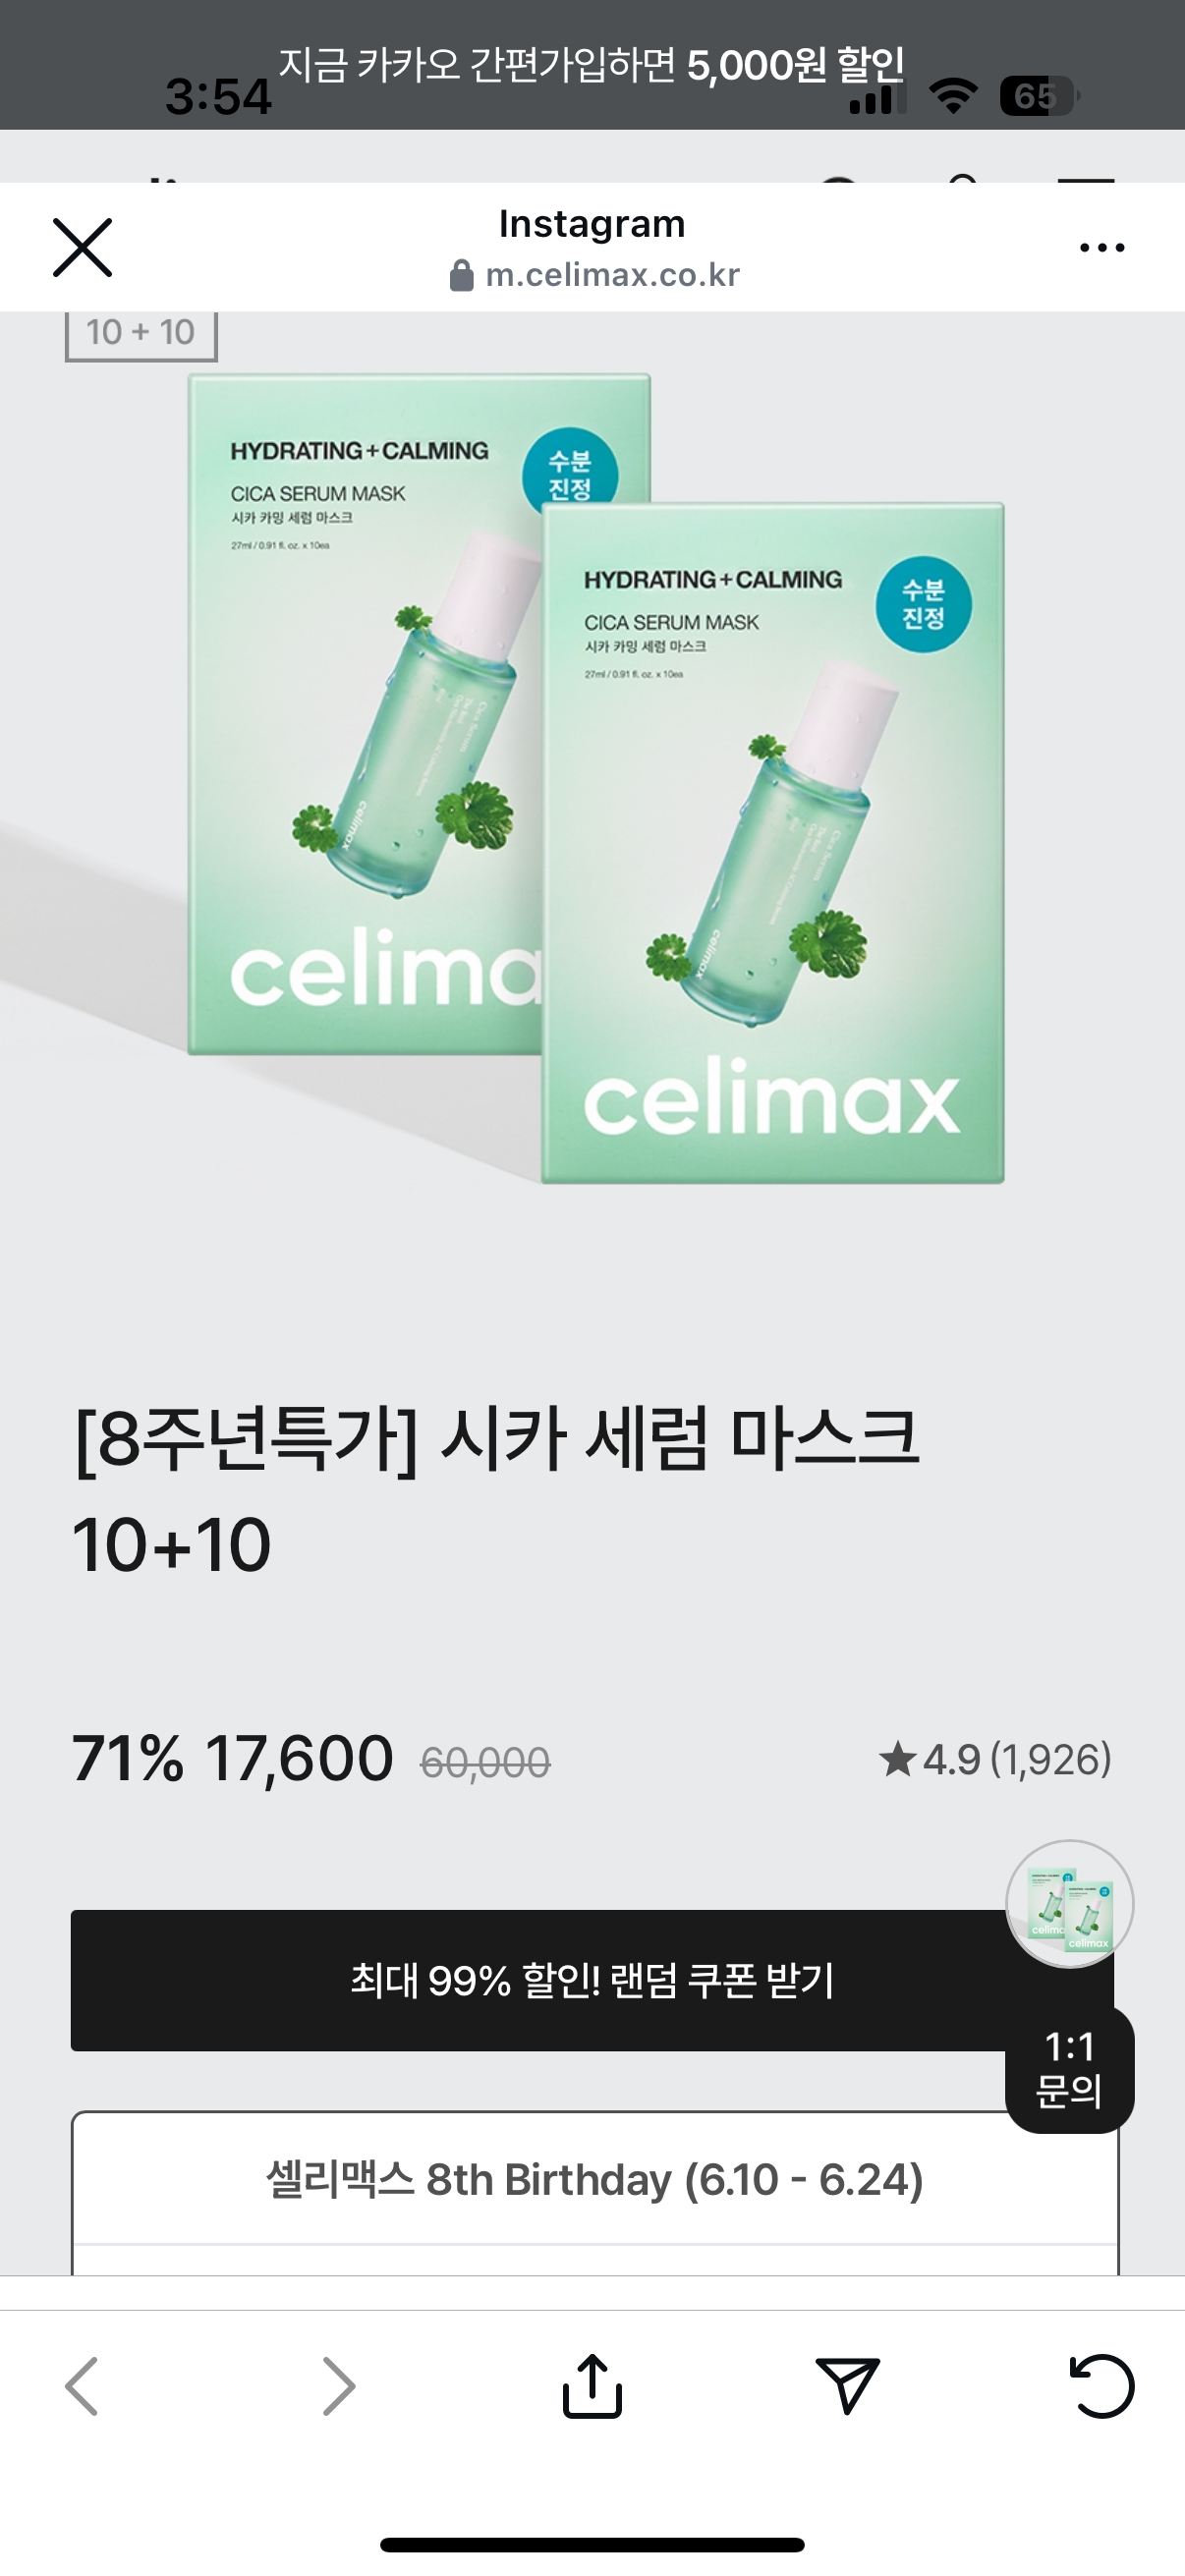
Task: Tap the lock icon beside the URL
Action: [x=461, y=275]
